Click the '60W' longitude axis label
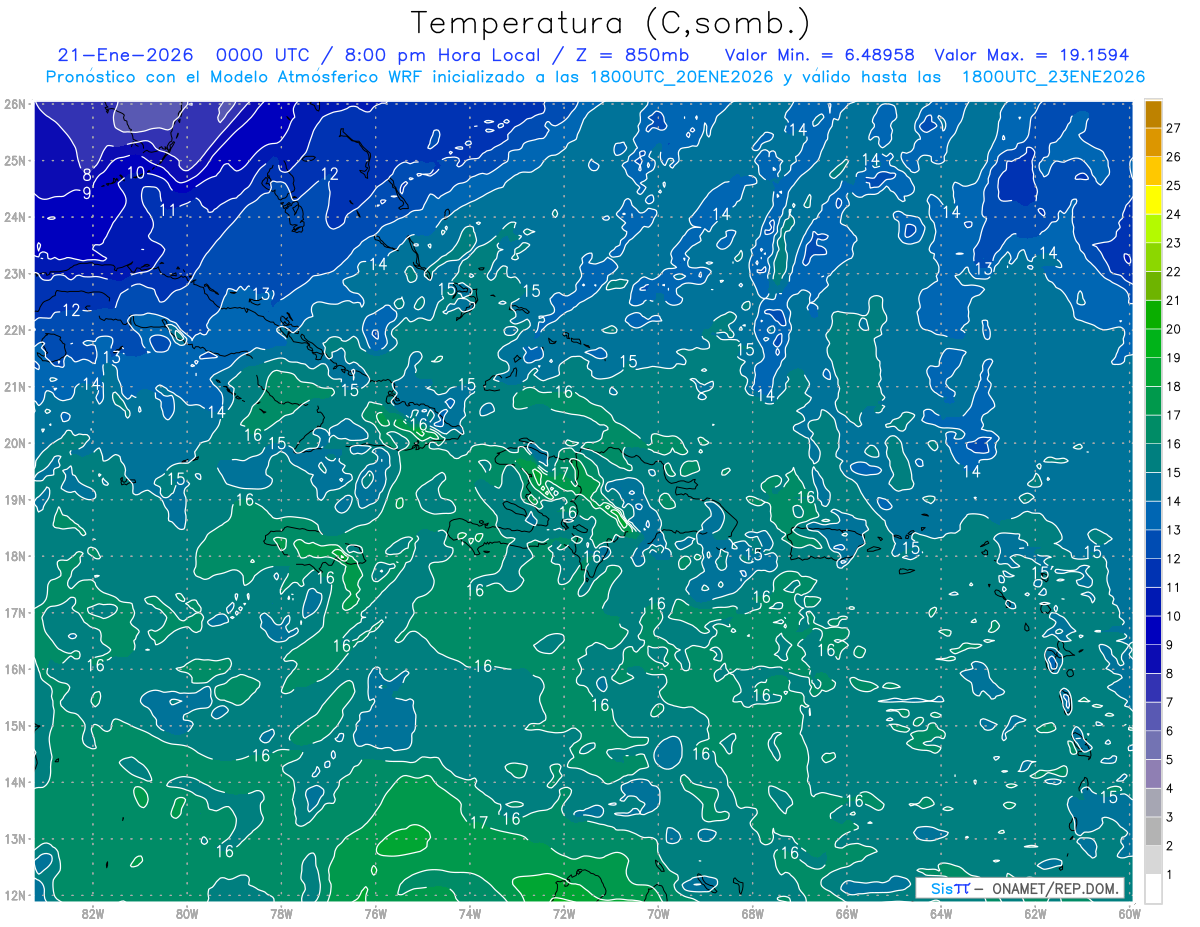This screenshot has height=927, width=1200. click(1130, 913)
